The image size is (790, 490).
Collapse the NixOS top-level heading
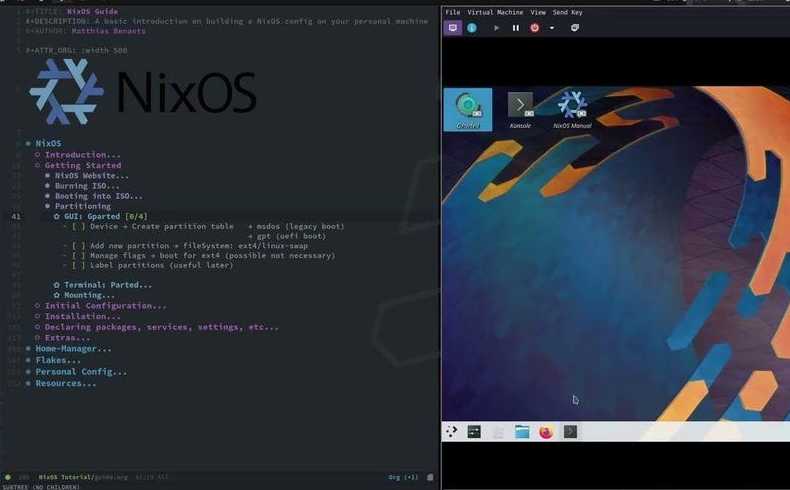pos(48,144)
